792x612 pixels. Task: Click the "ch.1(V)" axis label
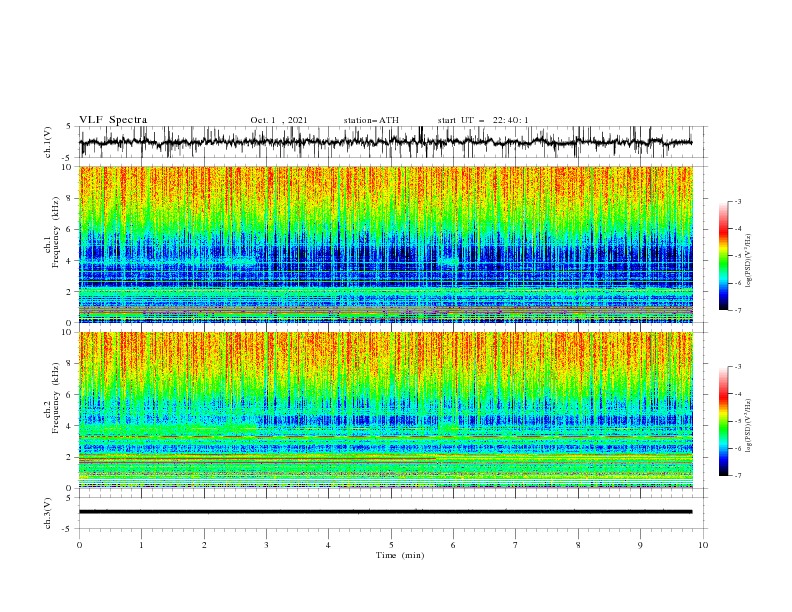coord(48,142)
